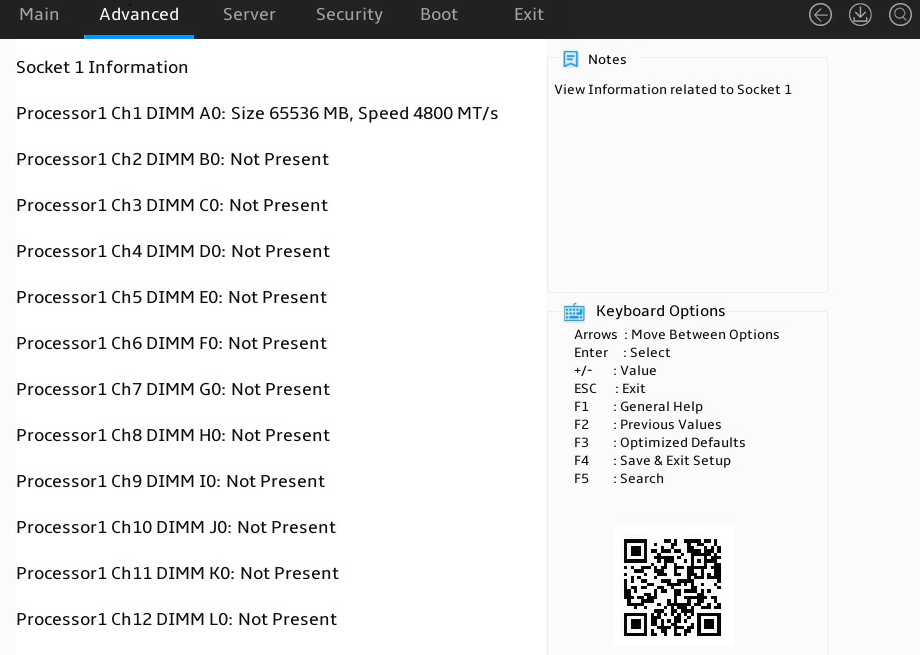Select Processor1 Ch3 DIMM C0 row
The height and width of the screenshot is (655, 920).
(172, 205)
